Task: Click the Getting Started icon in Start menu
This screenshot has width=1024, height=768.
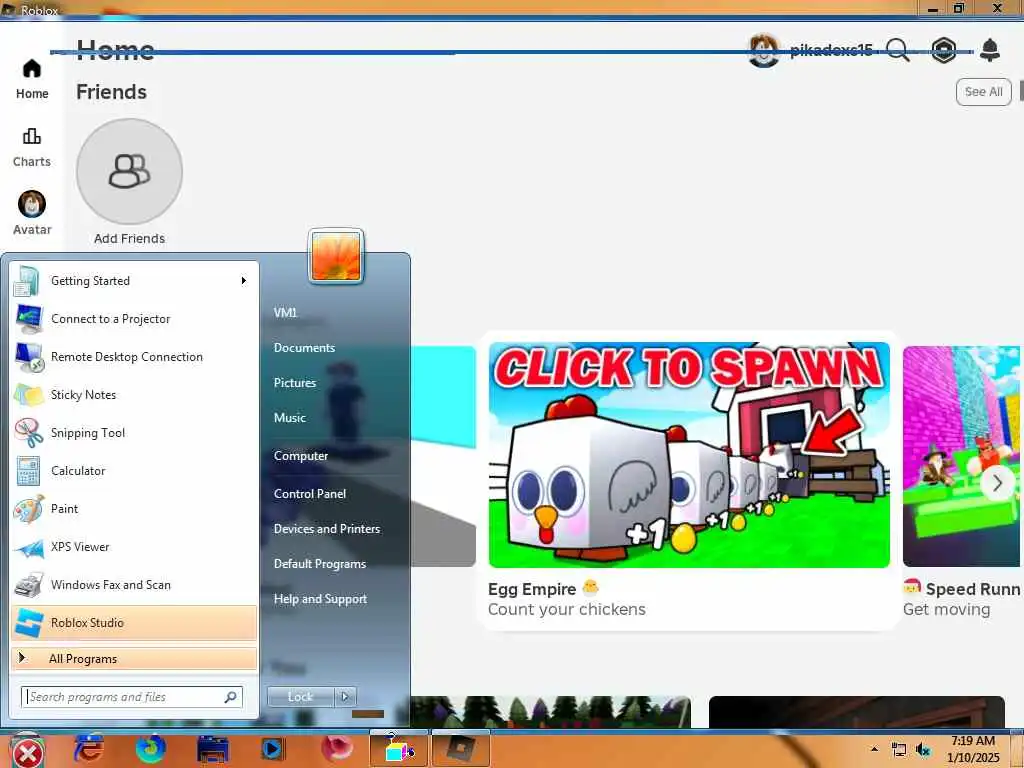Action: (x=27, y=281)
